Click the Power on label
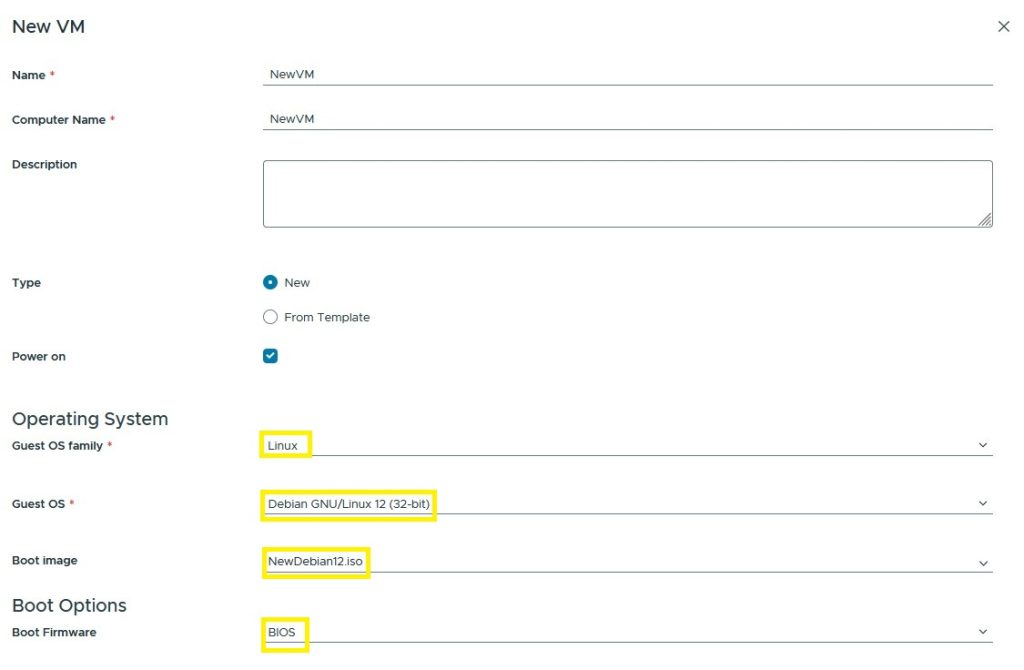The image size is (1024, 670). pyautogui.click(x=39, y=356)
